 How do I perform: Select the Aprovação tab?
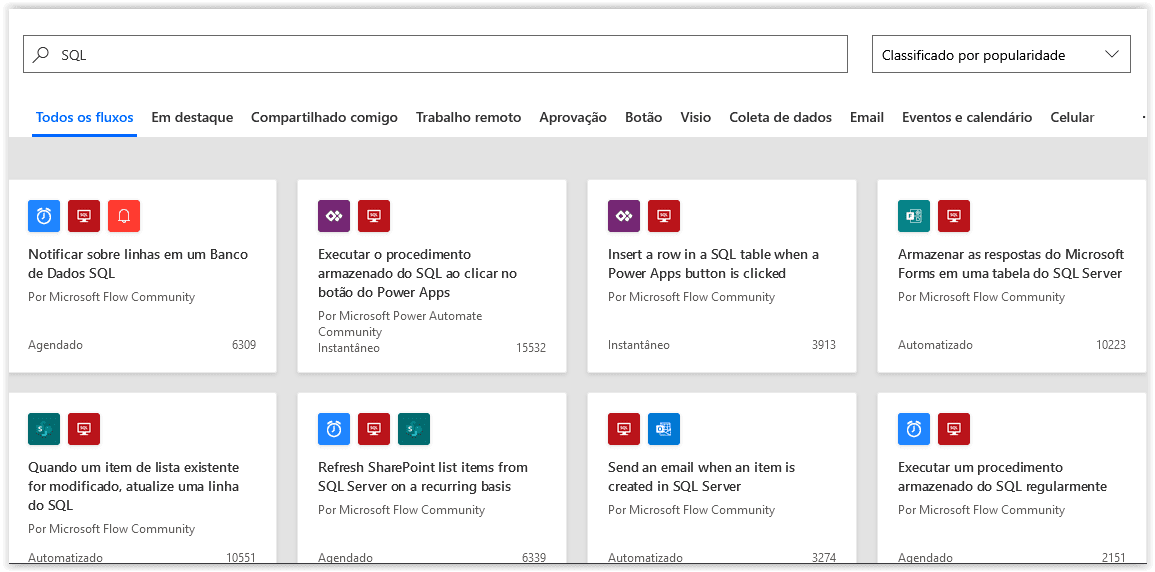pos(573,117)
